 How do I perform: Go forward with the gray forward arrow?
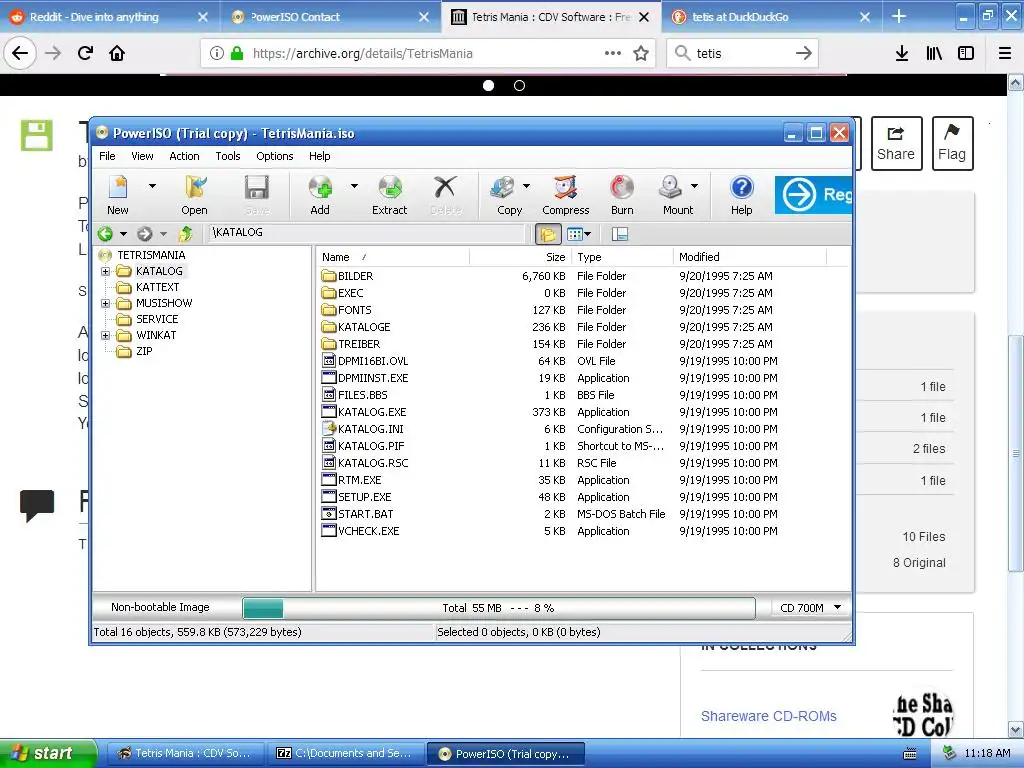(145, 233)
